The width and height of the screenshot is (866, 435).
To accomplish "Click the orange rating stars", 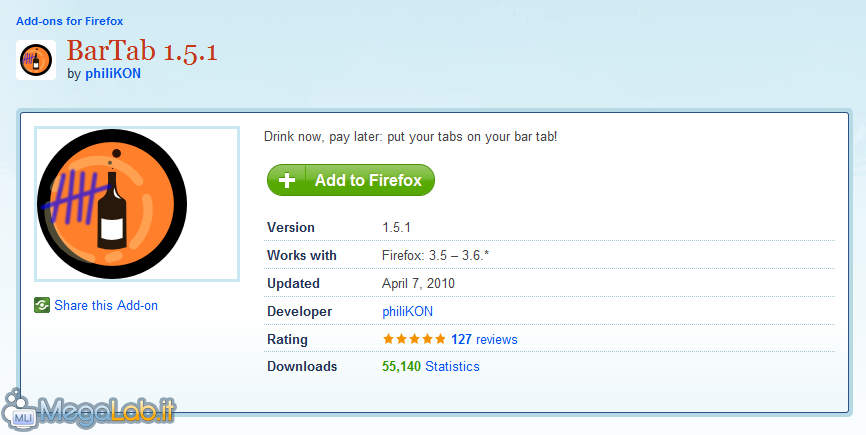I will [x=414, y=339].
